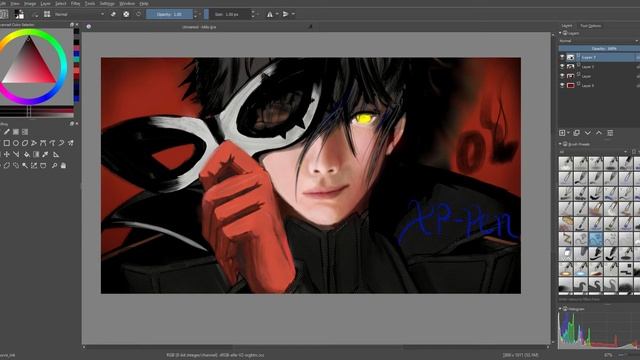Toggle visibility of second layer in list
This screenshot has height=360, width=640.
pyautogui.click(x=562, y=67)
